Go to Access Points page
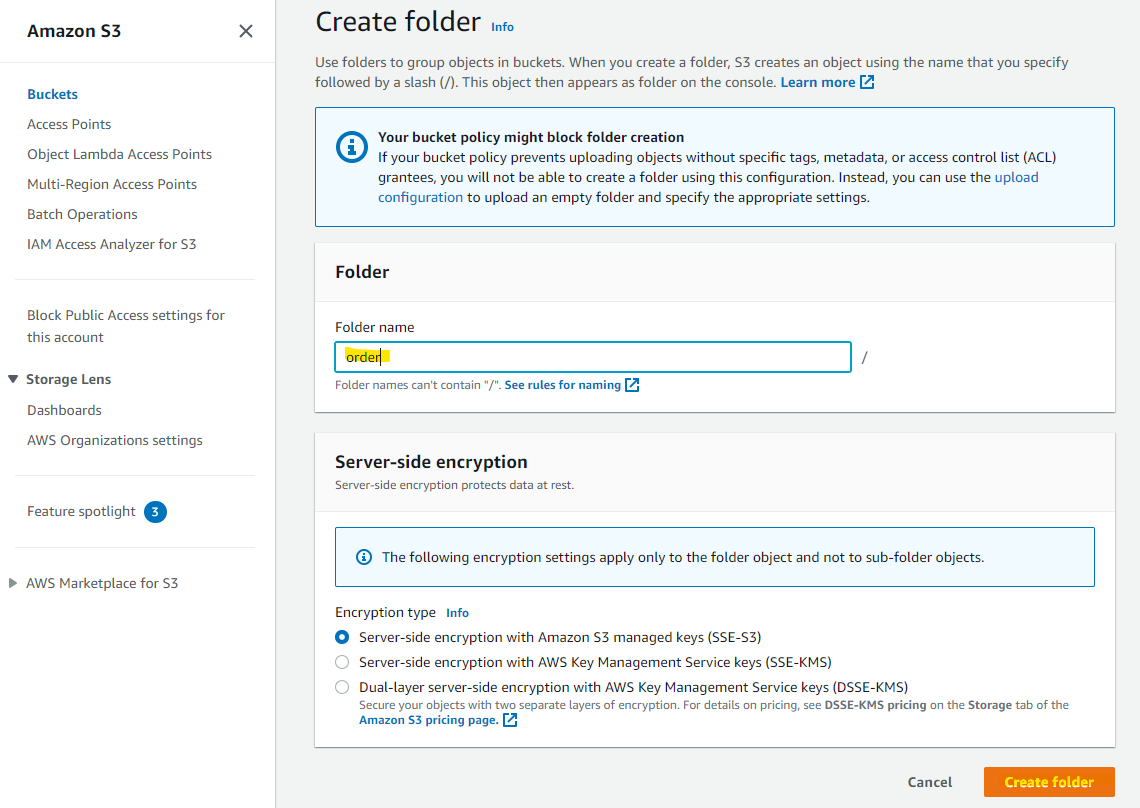This screenshot has width=1140, height=808. (69, 124)
